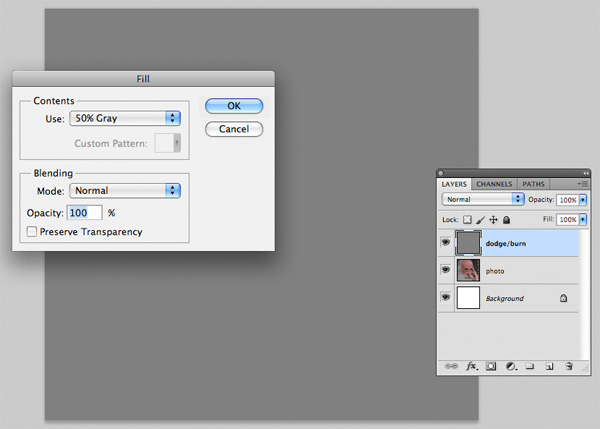Switch to the Channels tab
The height and width of the screenshot is (429, 600).
point(494,184)
